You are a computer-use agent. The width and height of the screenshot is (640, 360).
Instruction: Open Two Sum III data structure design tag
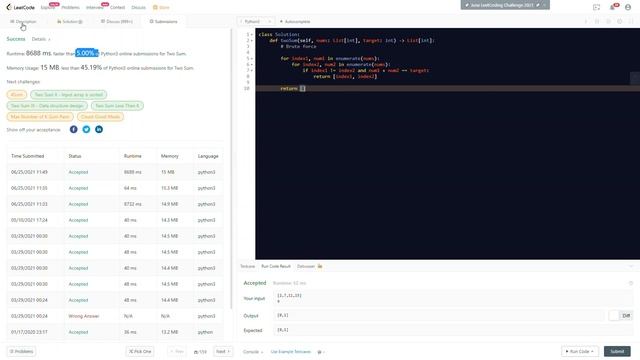pos(47,106)
